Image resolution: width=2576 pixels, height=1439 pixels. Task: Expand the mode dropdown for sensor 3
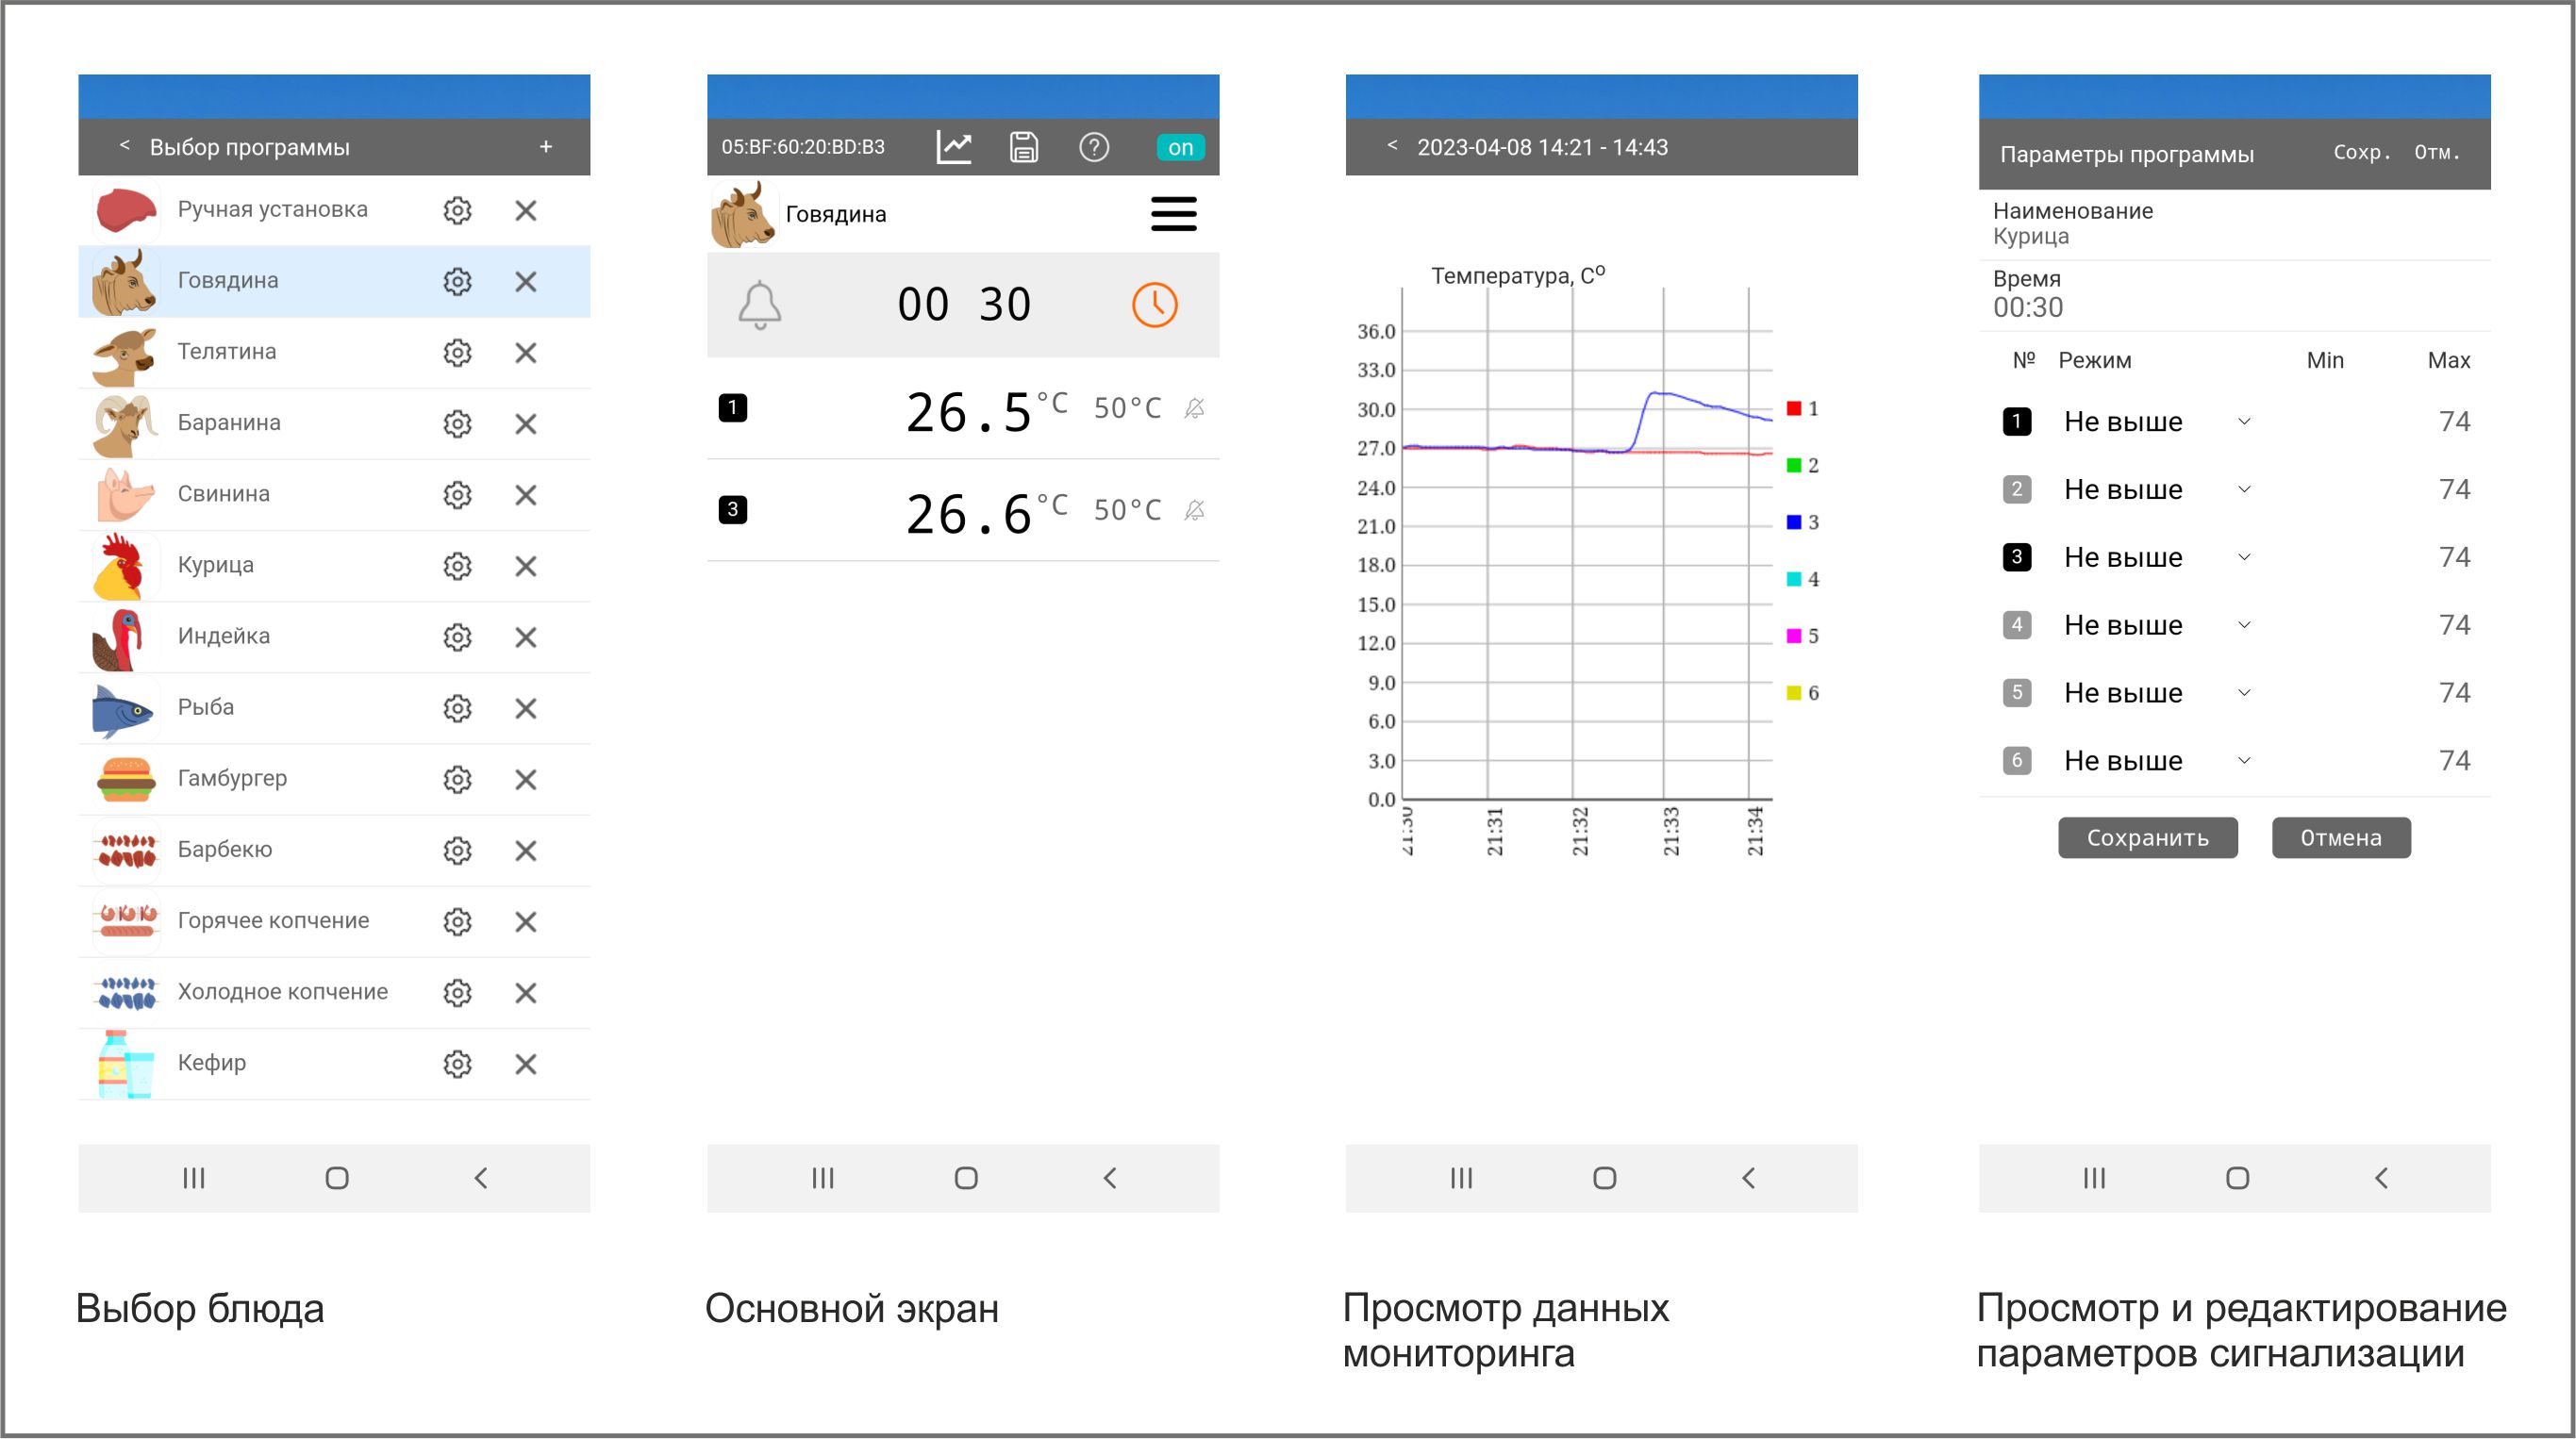2246,557
